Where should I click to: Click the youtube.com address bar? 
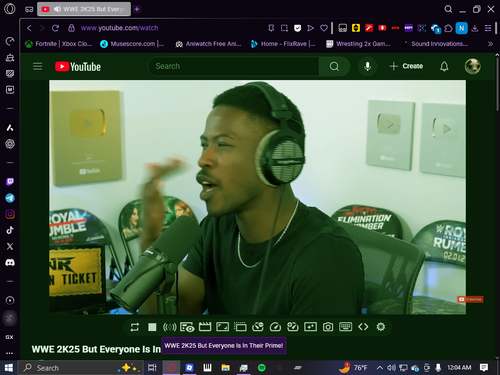(x=119, y=28)
